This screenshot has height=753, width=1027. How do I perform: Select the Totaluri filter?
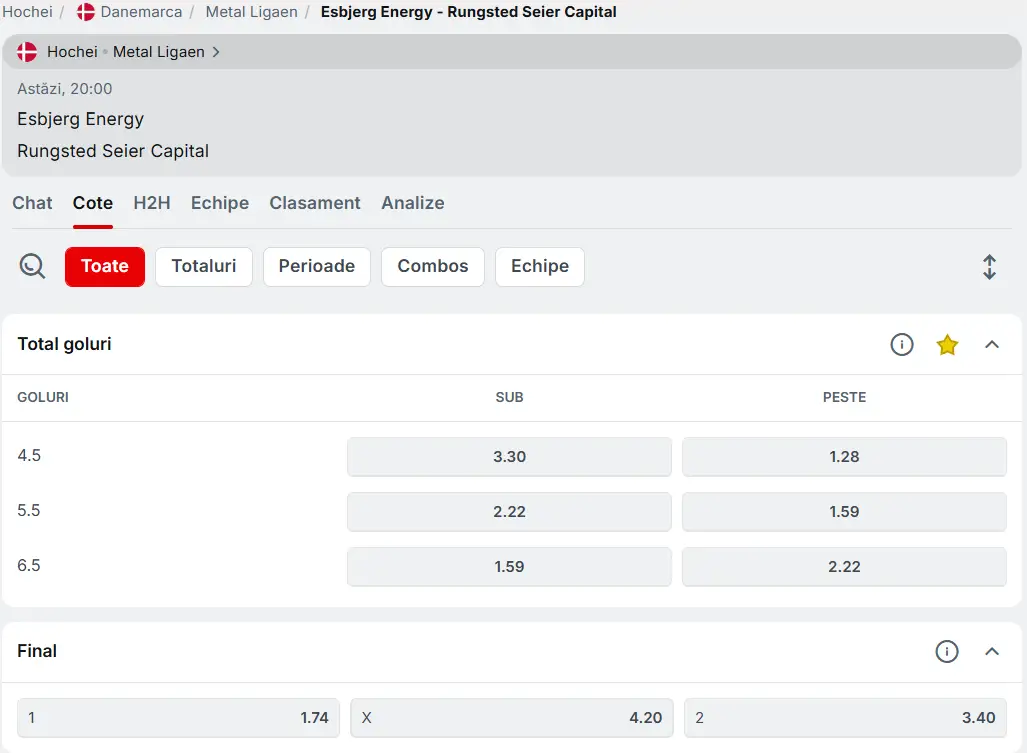[x=204, y=266]
